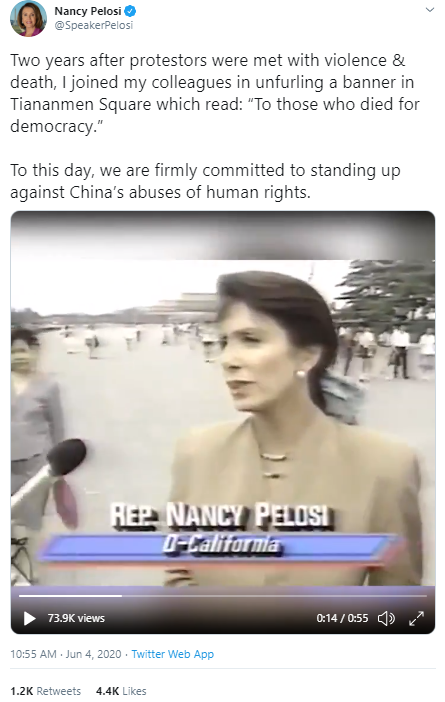Click the tweet paragraph about Tiananmen Square banner
Viewport: 445px width, 702px height.
point(215,93)
